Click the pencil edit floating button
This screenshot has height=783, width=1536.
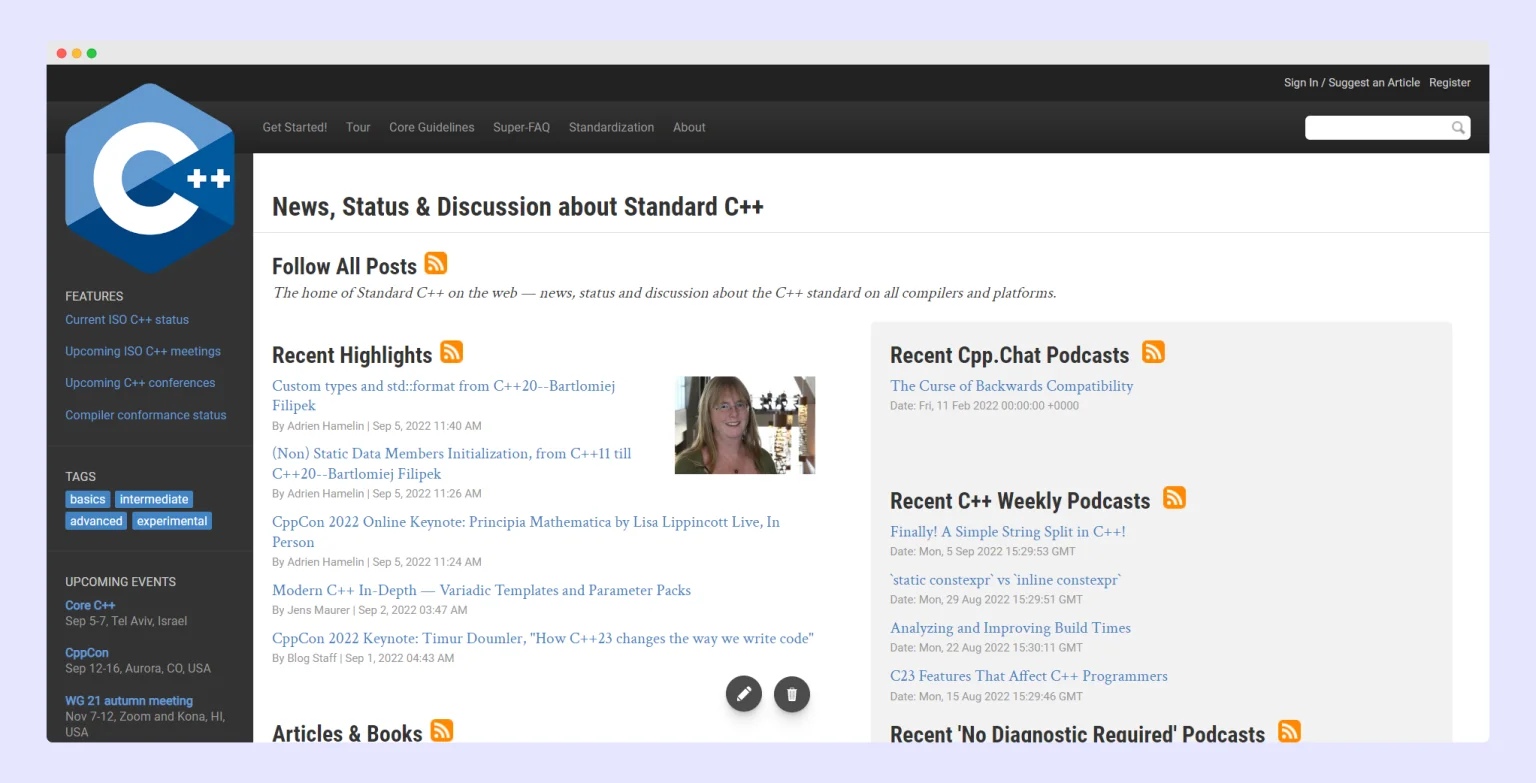click(744, 693)
